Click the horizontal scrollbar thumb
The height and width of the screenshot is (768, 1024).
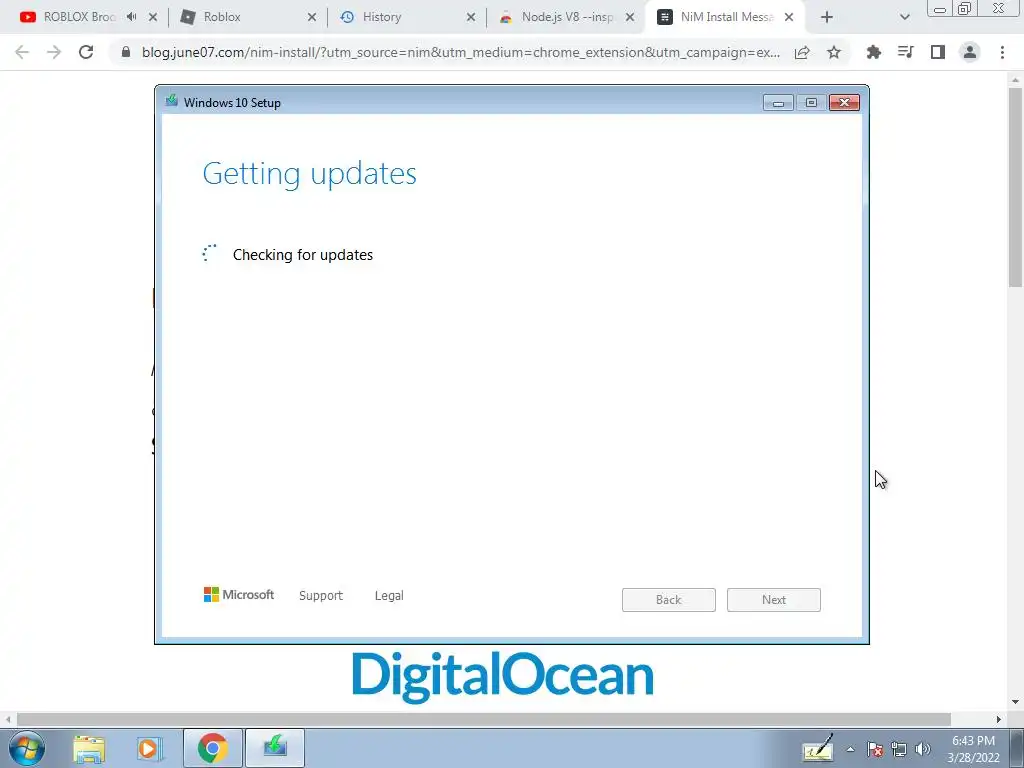[x=483, y=719]
